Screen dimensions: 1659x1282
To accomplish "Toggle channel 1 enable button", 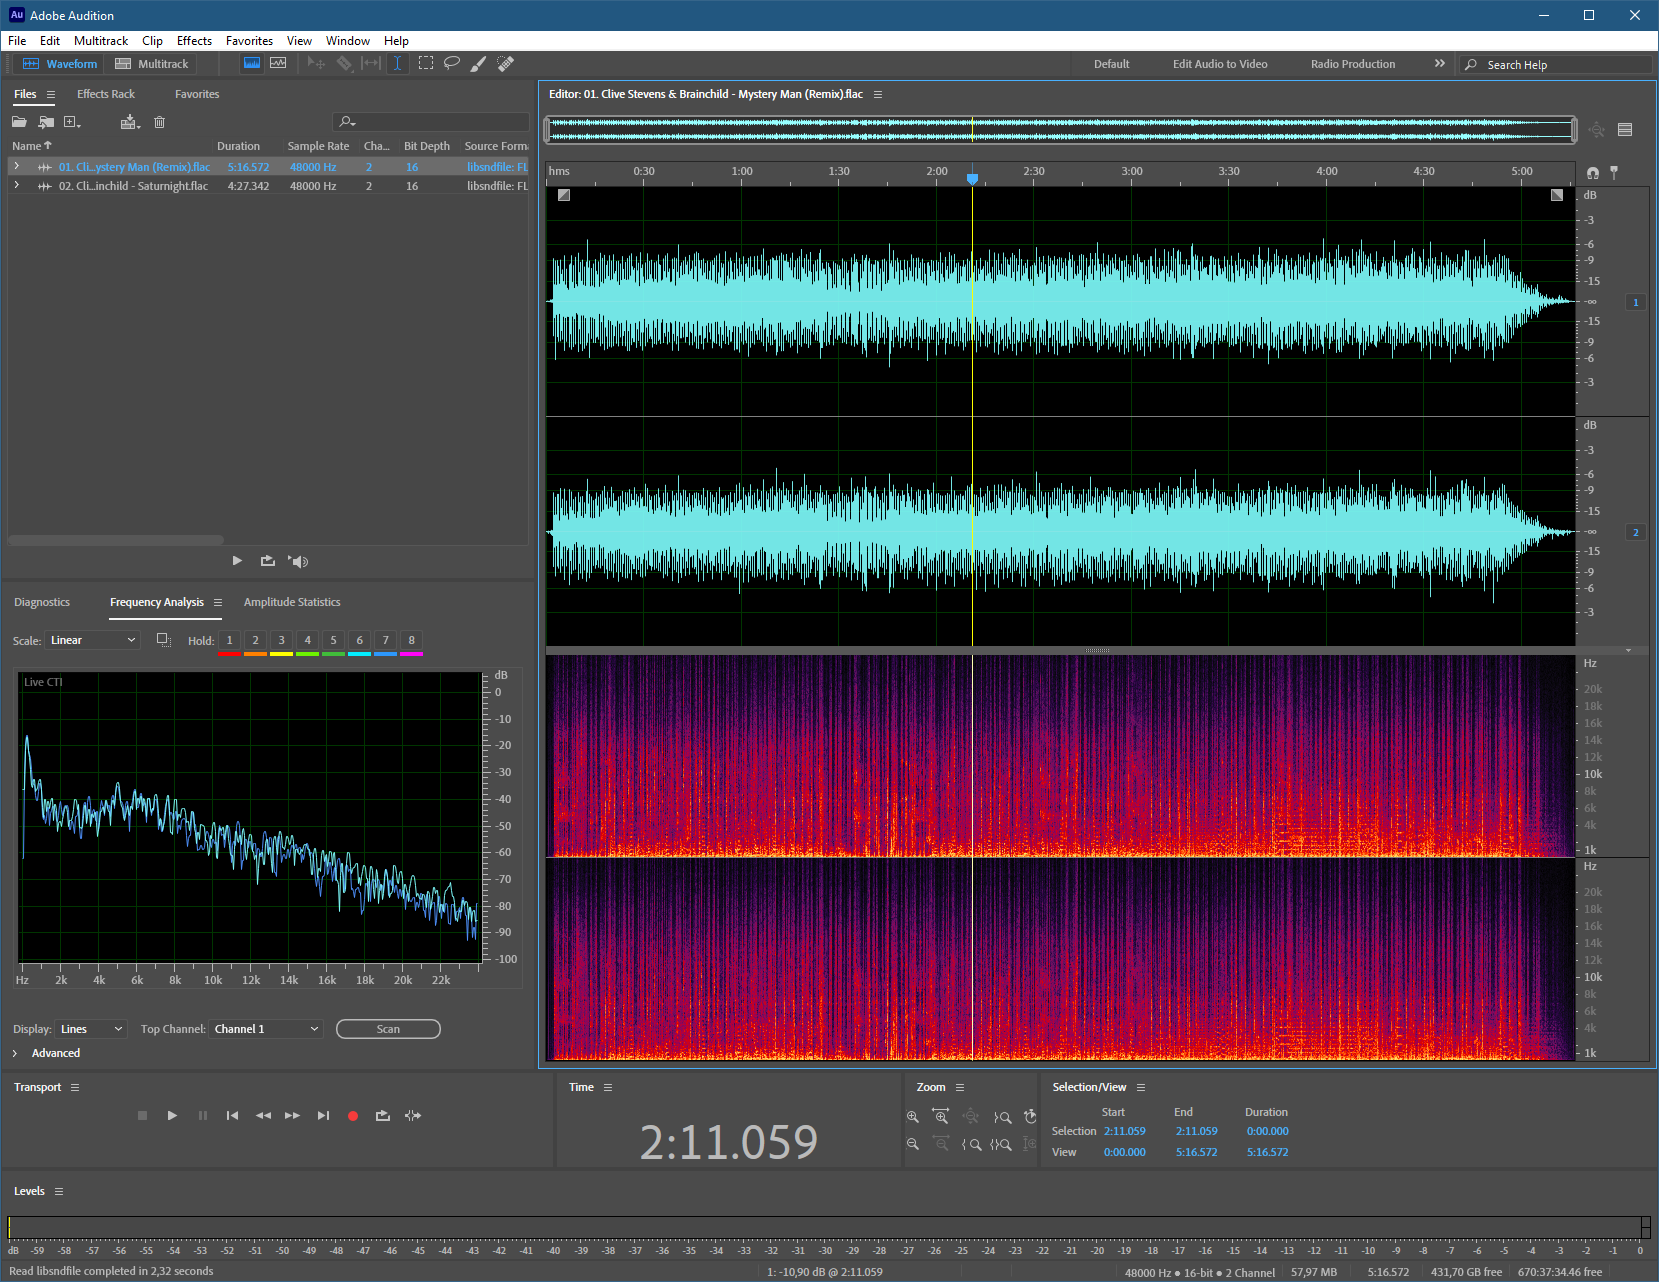I will (x=1636, y=302).
